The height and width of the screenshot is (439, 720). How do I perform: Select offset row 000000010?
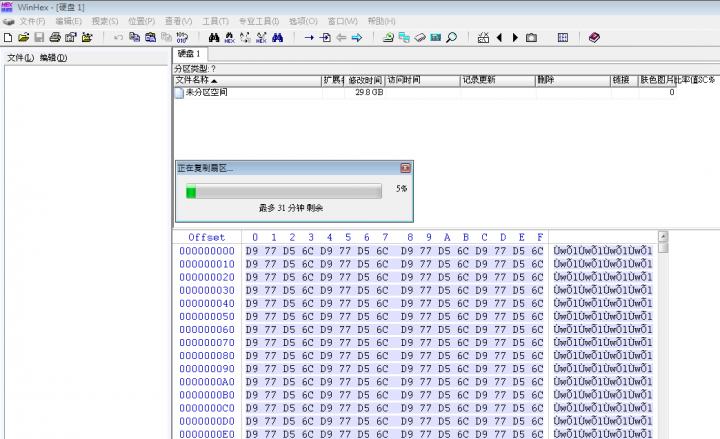207,264
